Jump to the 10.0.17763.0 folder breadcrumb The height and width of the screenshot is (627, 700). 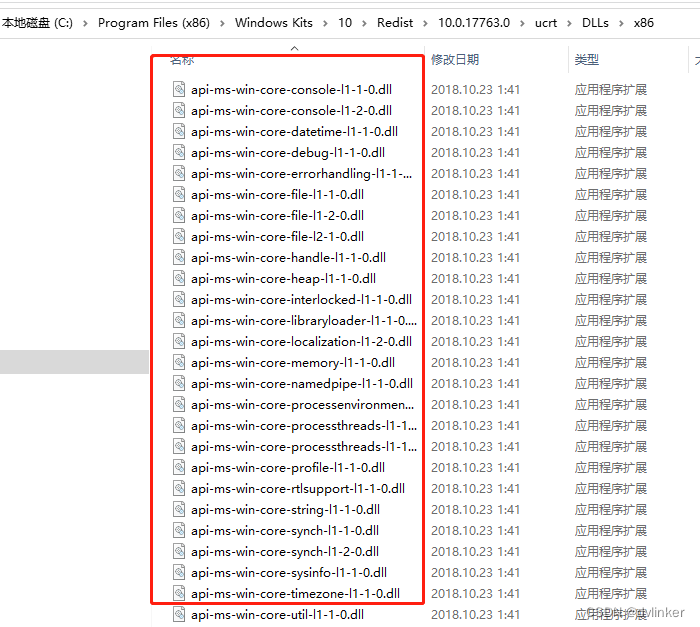click(x=474, y=23)
